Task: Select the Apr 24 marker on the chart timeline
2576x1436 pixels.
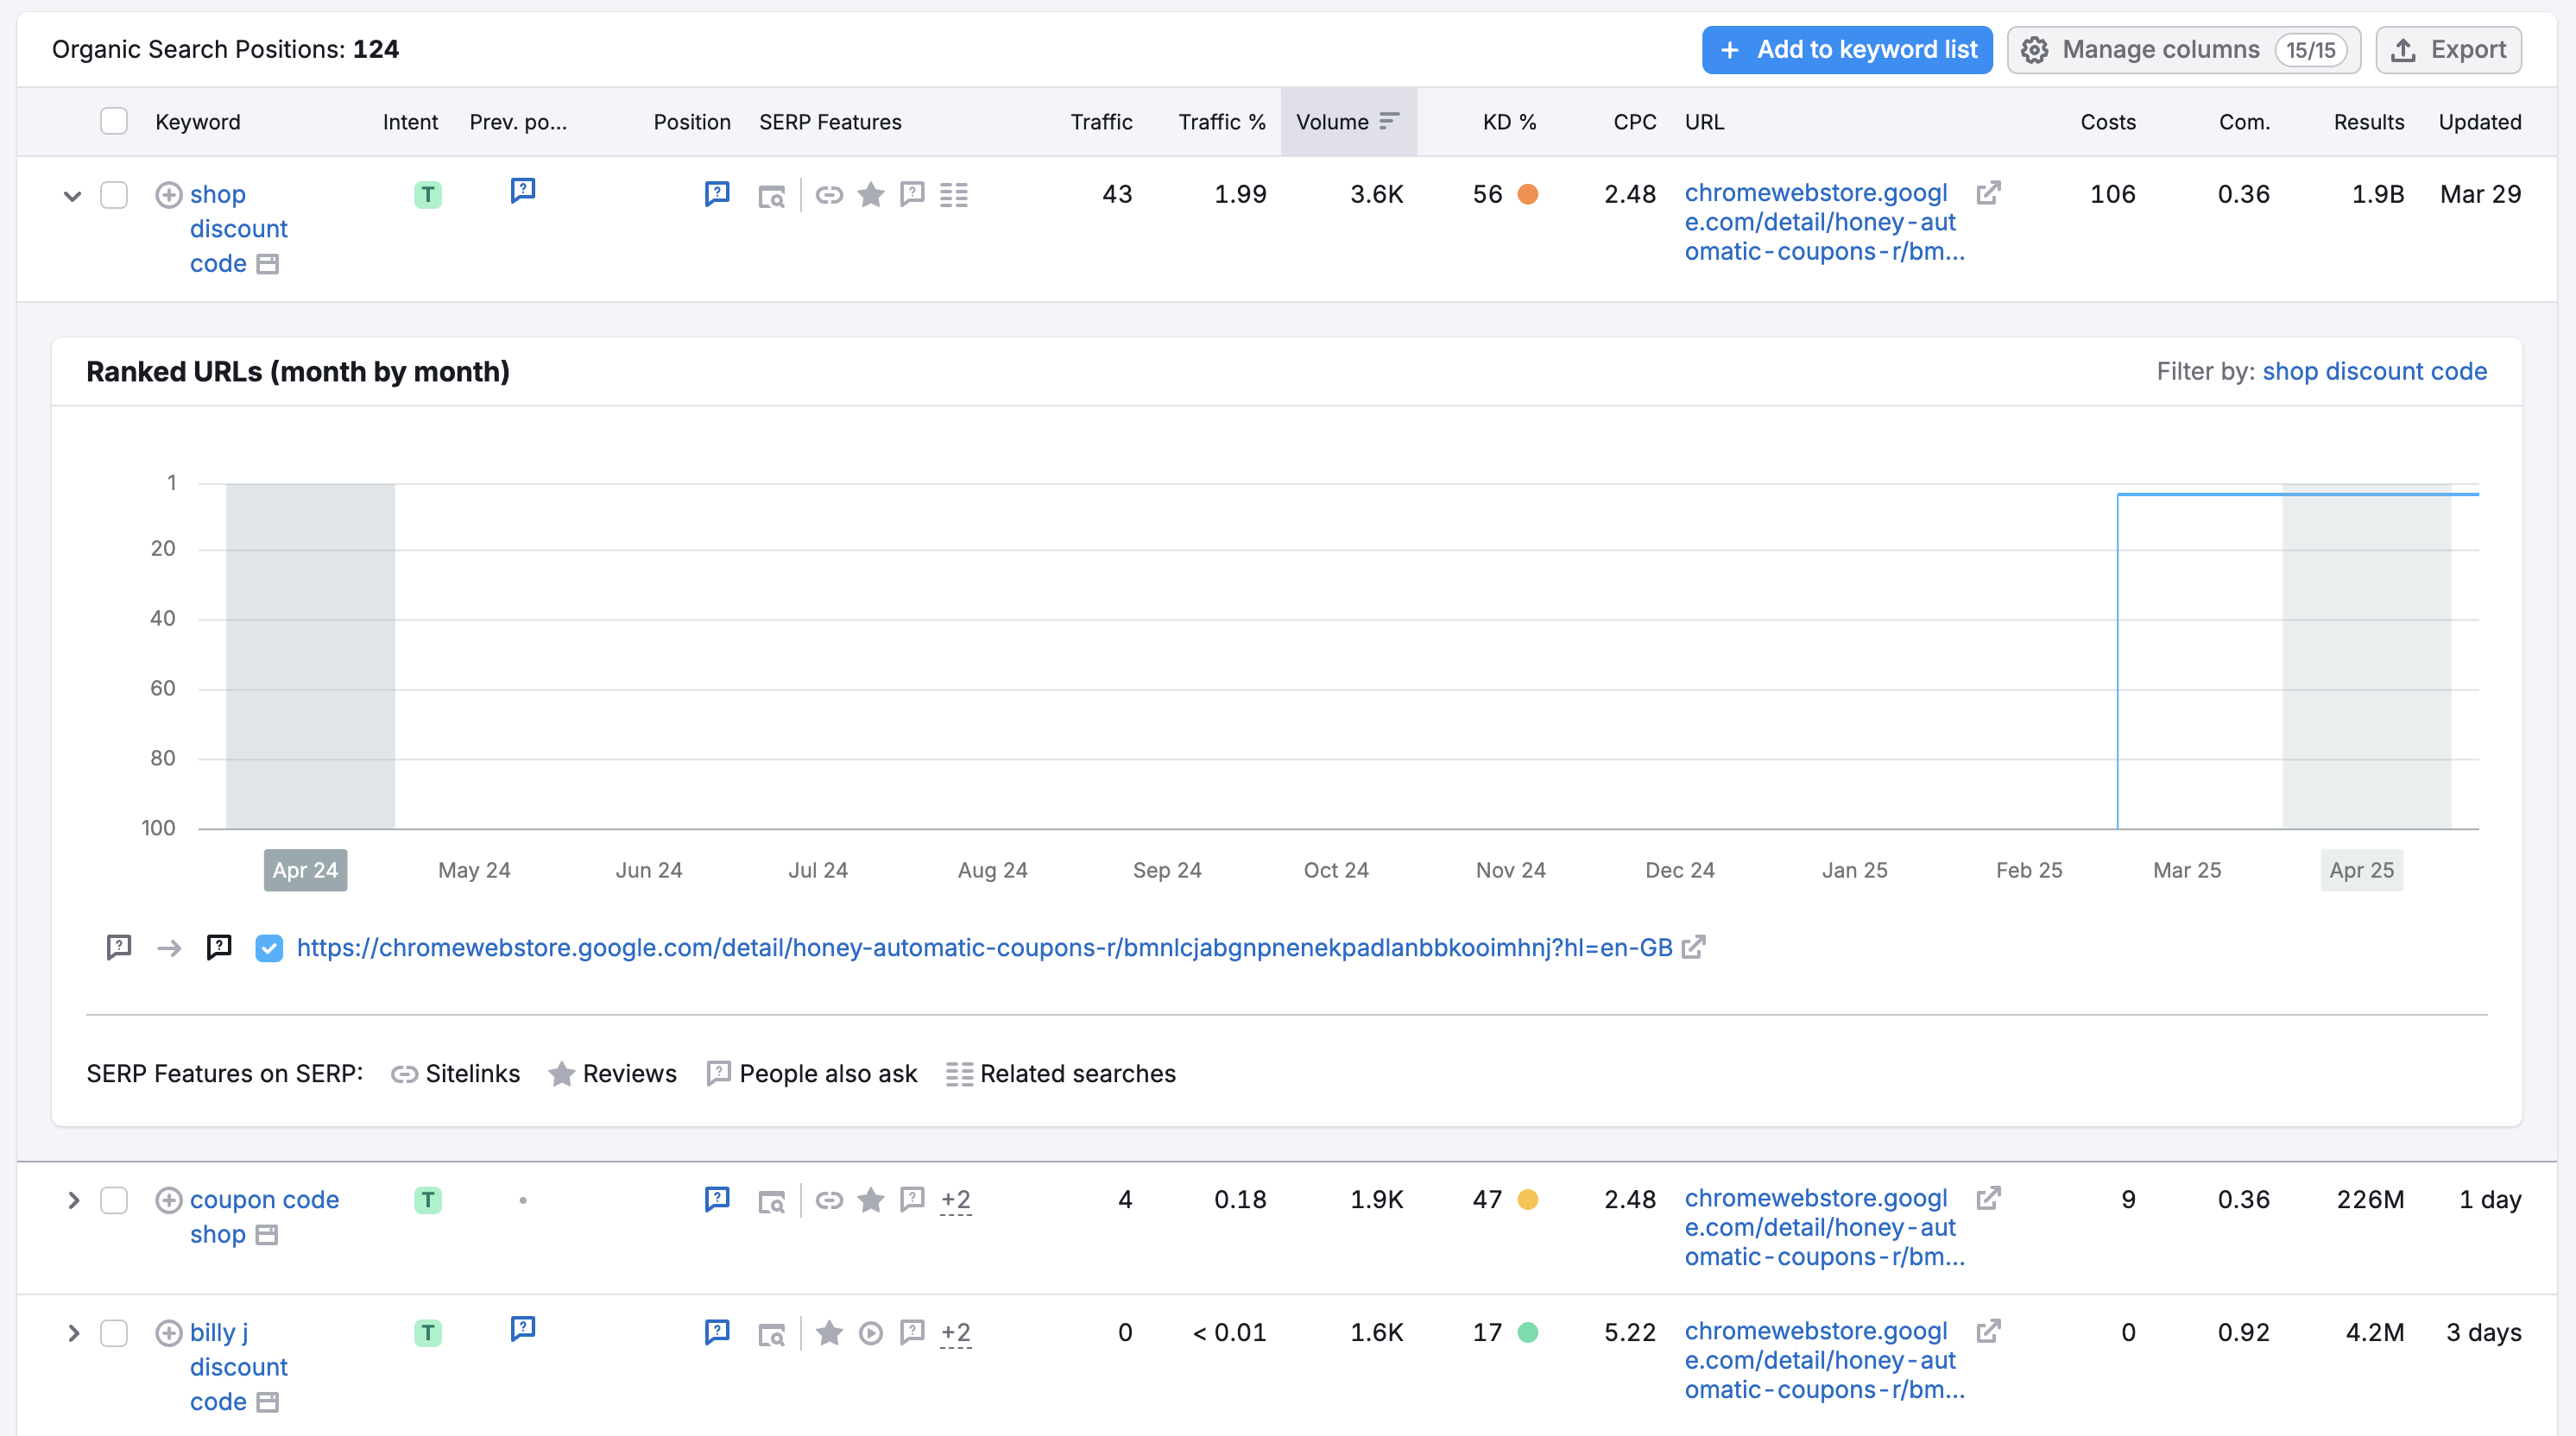Action: [x=305, y=870]
